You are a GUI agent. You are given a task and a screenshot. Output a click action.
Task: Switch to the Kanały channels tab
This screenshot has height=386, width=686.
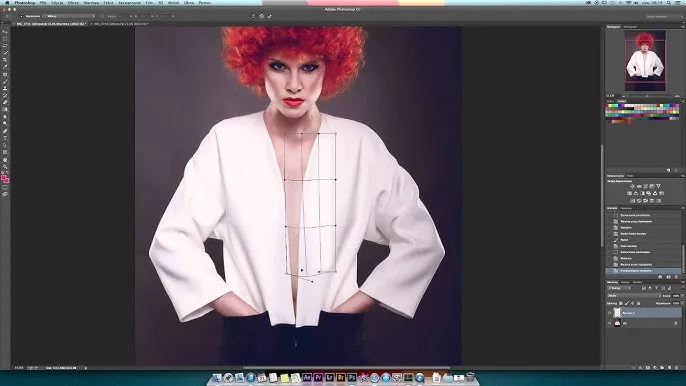[x=625, y=282]
